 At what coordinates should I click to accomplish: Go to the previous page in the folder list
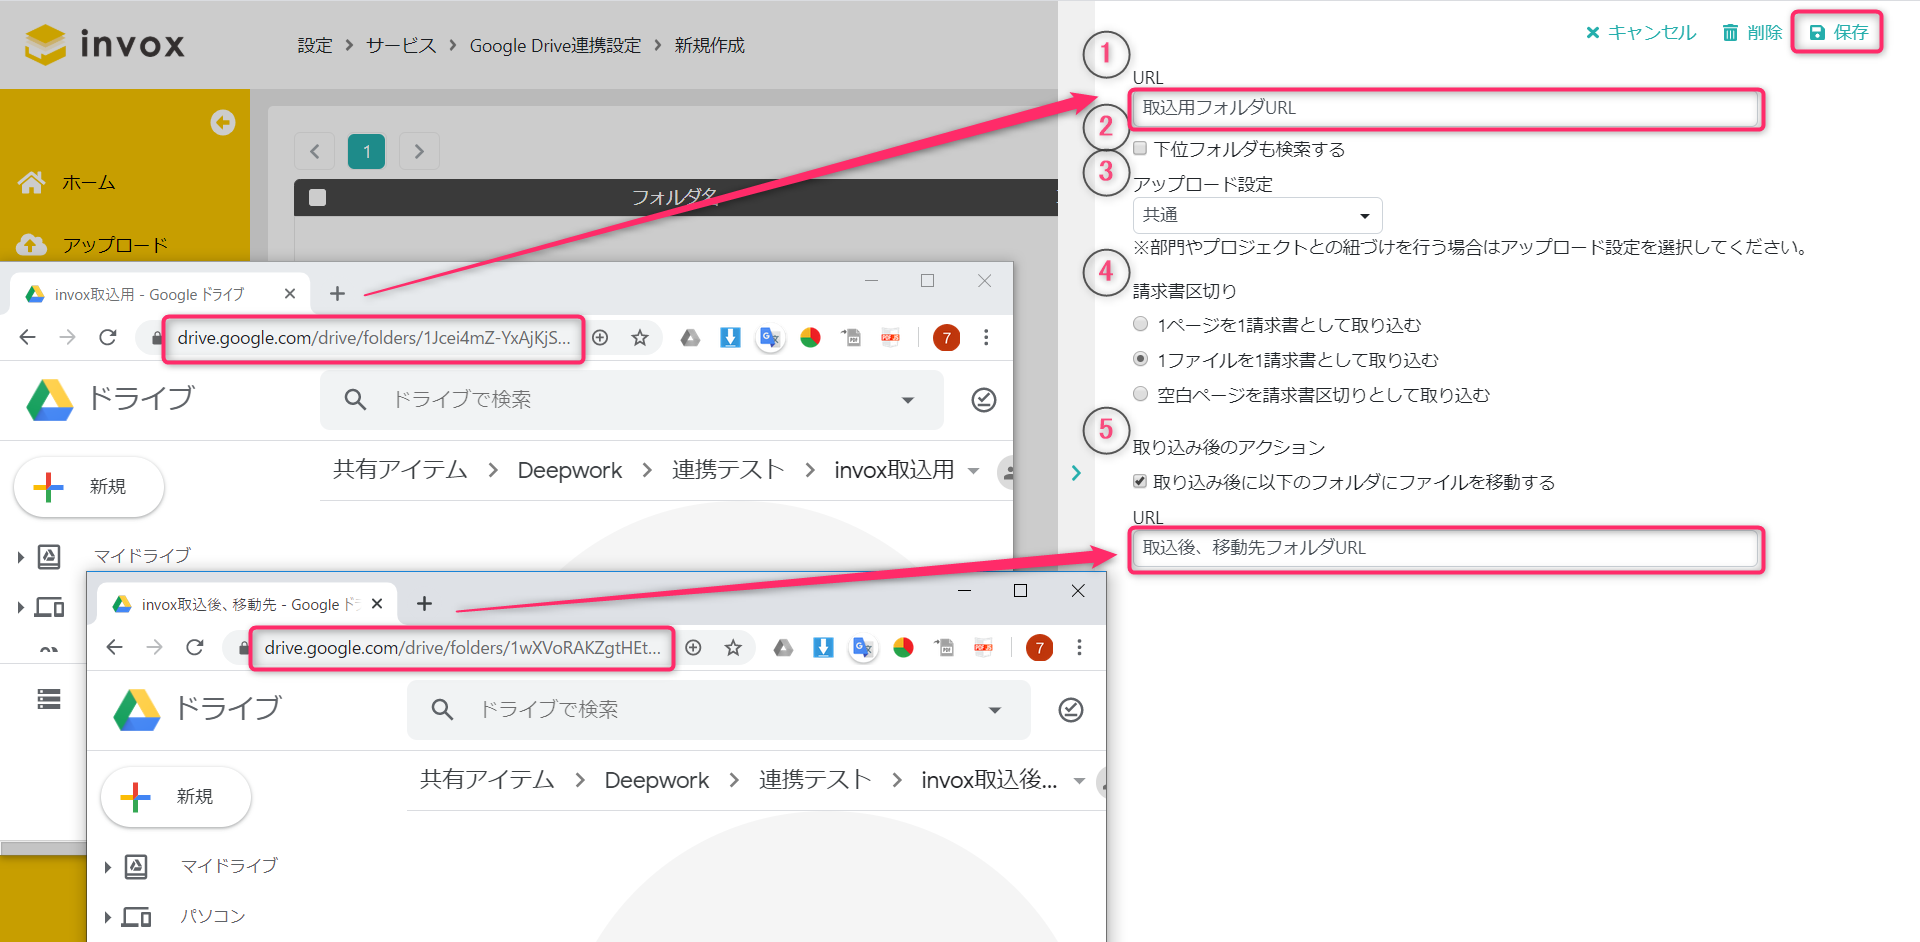315,151
